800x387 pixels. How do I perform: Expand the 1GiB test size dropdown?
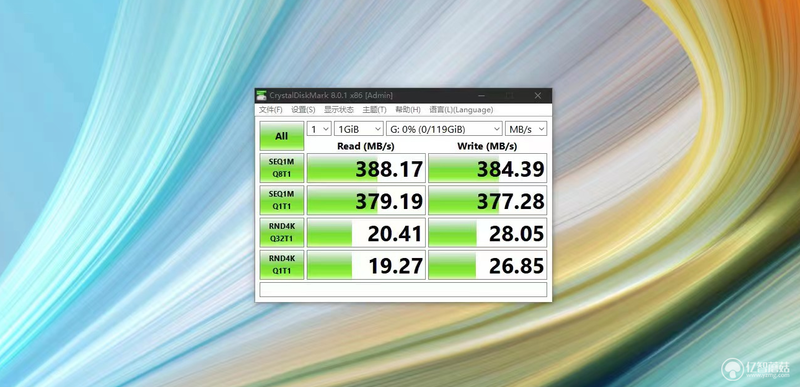click(x=359, y=129)
